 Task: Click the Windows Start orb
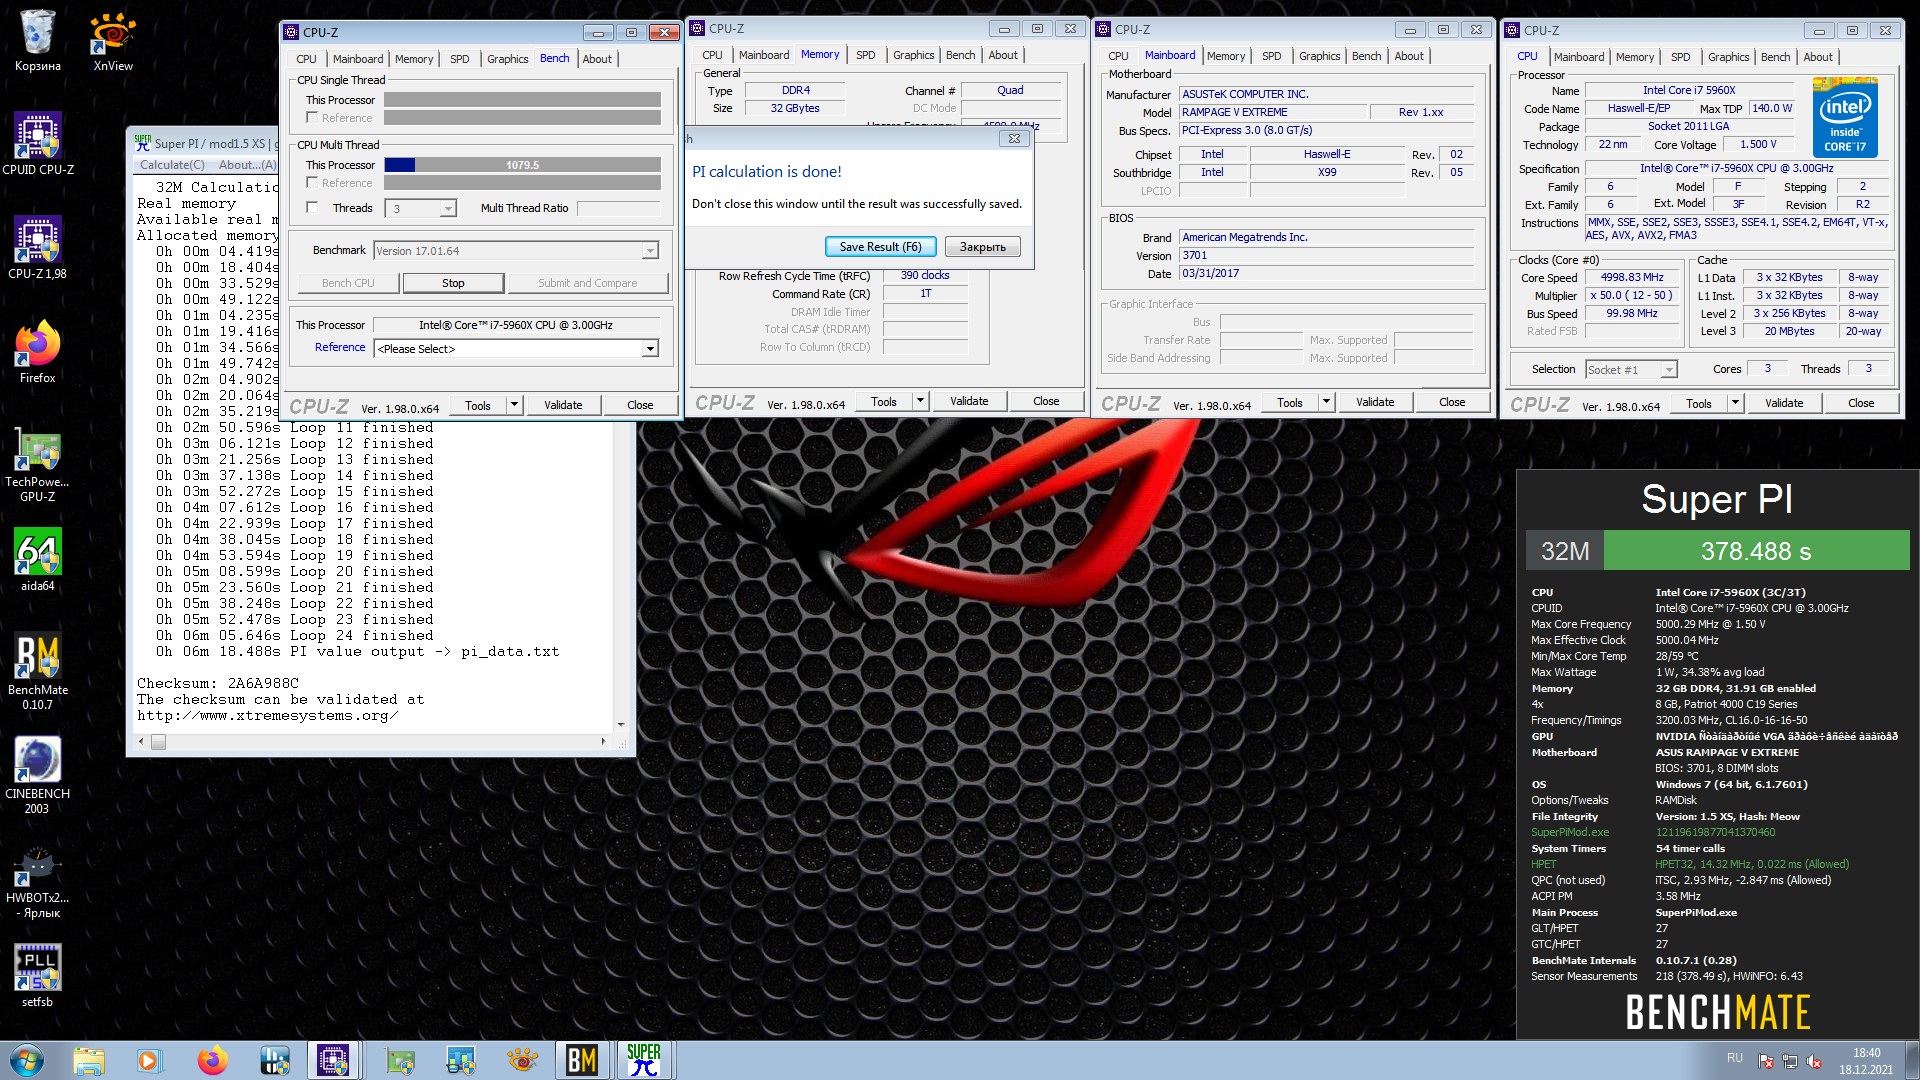[x=26, y=1060]
